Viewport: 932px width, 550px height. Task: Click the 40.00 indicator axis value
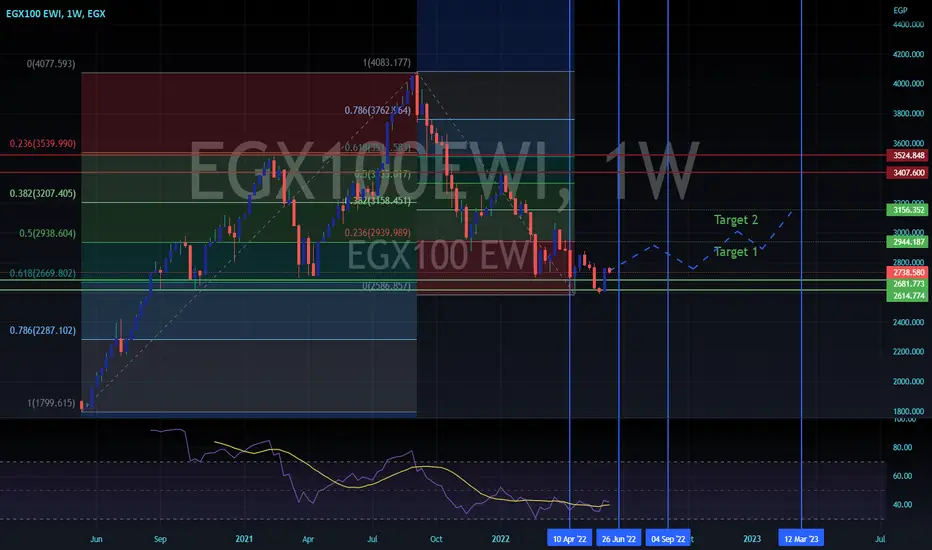tap(902, 504)
